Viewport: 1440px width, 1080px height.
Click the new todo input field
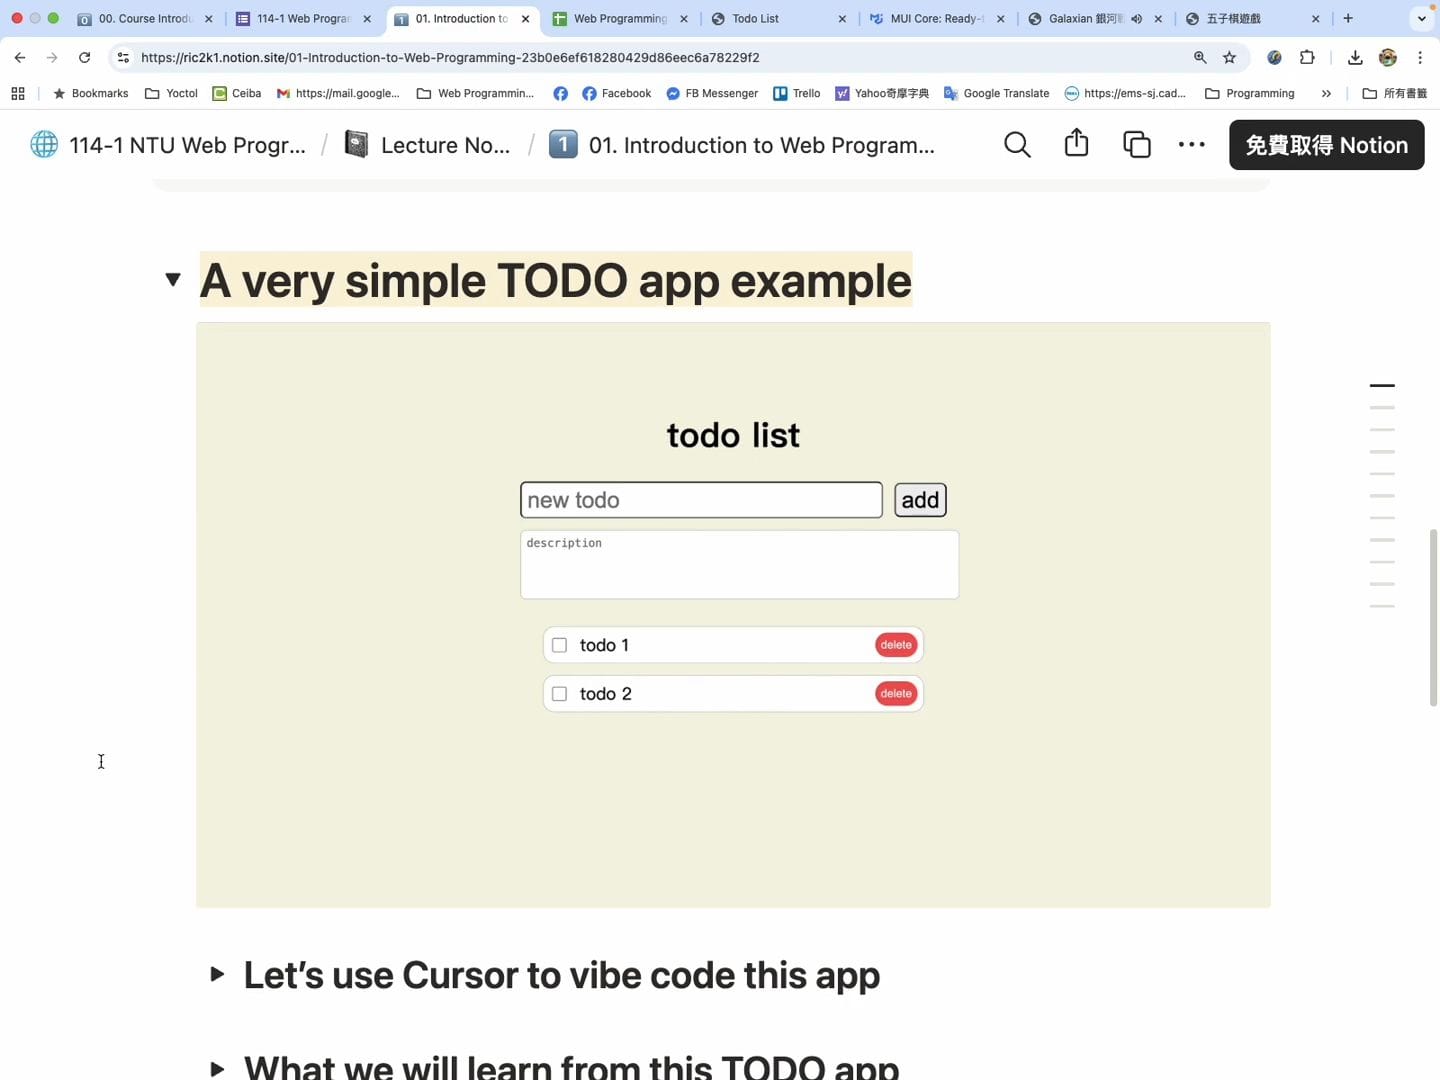pyautogui.click(x=701, y=500)
